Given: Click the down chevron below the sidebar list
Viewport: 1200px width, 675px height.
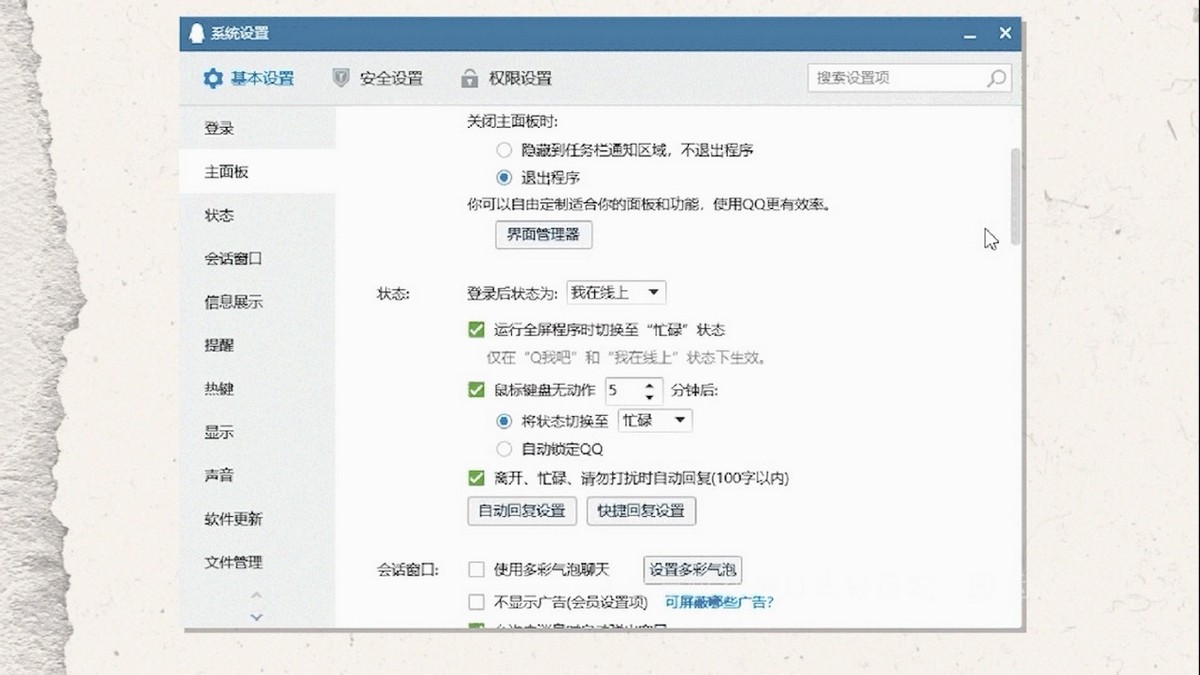Looking at the screenshot, I should pyautogui.click(x=257, y=617).
